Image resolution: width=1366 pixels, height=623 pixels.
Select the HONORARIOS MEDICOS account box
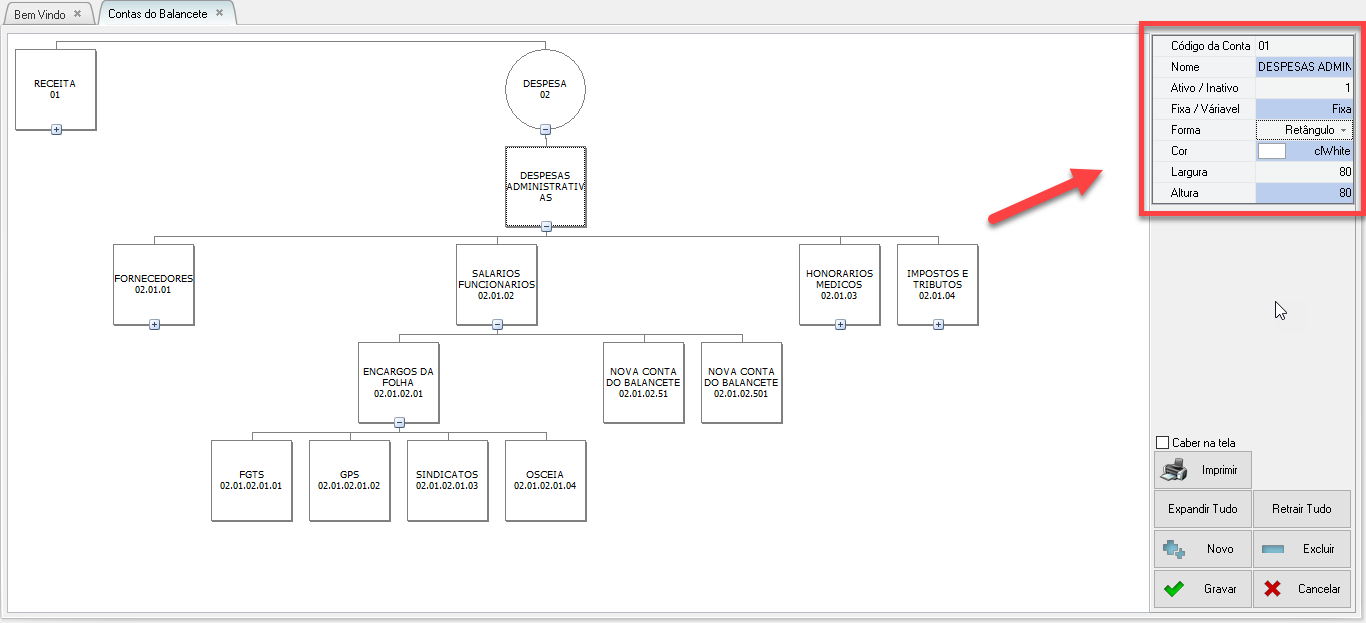point(839,283)
